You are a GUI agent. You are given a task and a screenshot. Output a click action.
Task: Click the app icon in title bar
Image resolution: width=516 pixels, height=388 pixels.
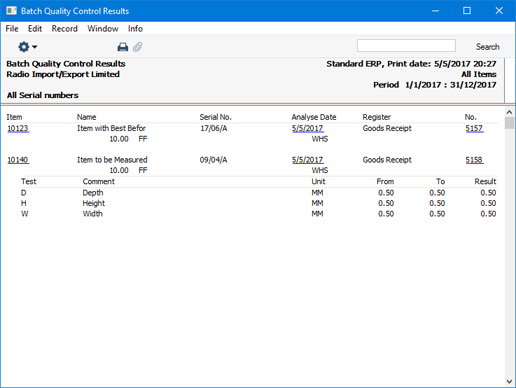click(11, 11)
